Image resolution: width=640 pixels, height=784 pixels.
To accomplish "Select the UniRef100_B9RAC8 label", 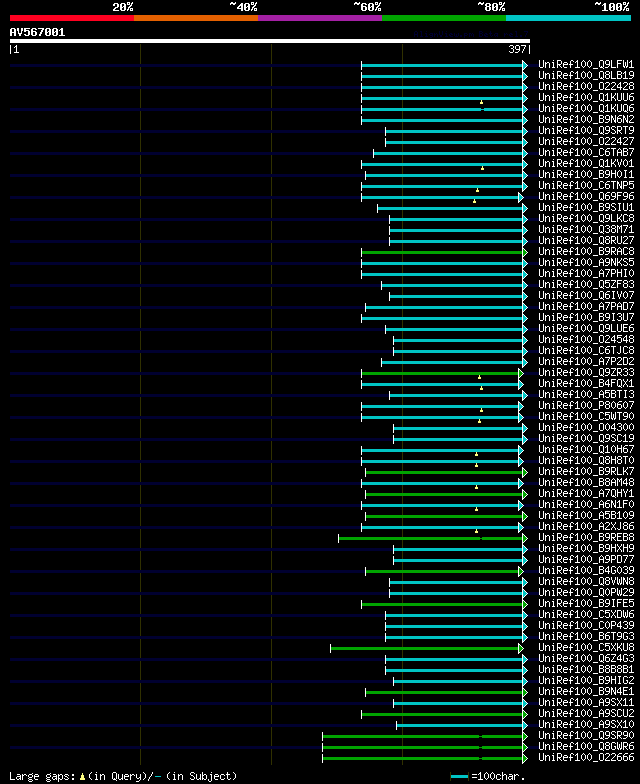I will coord(586,252).
